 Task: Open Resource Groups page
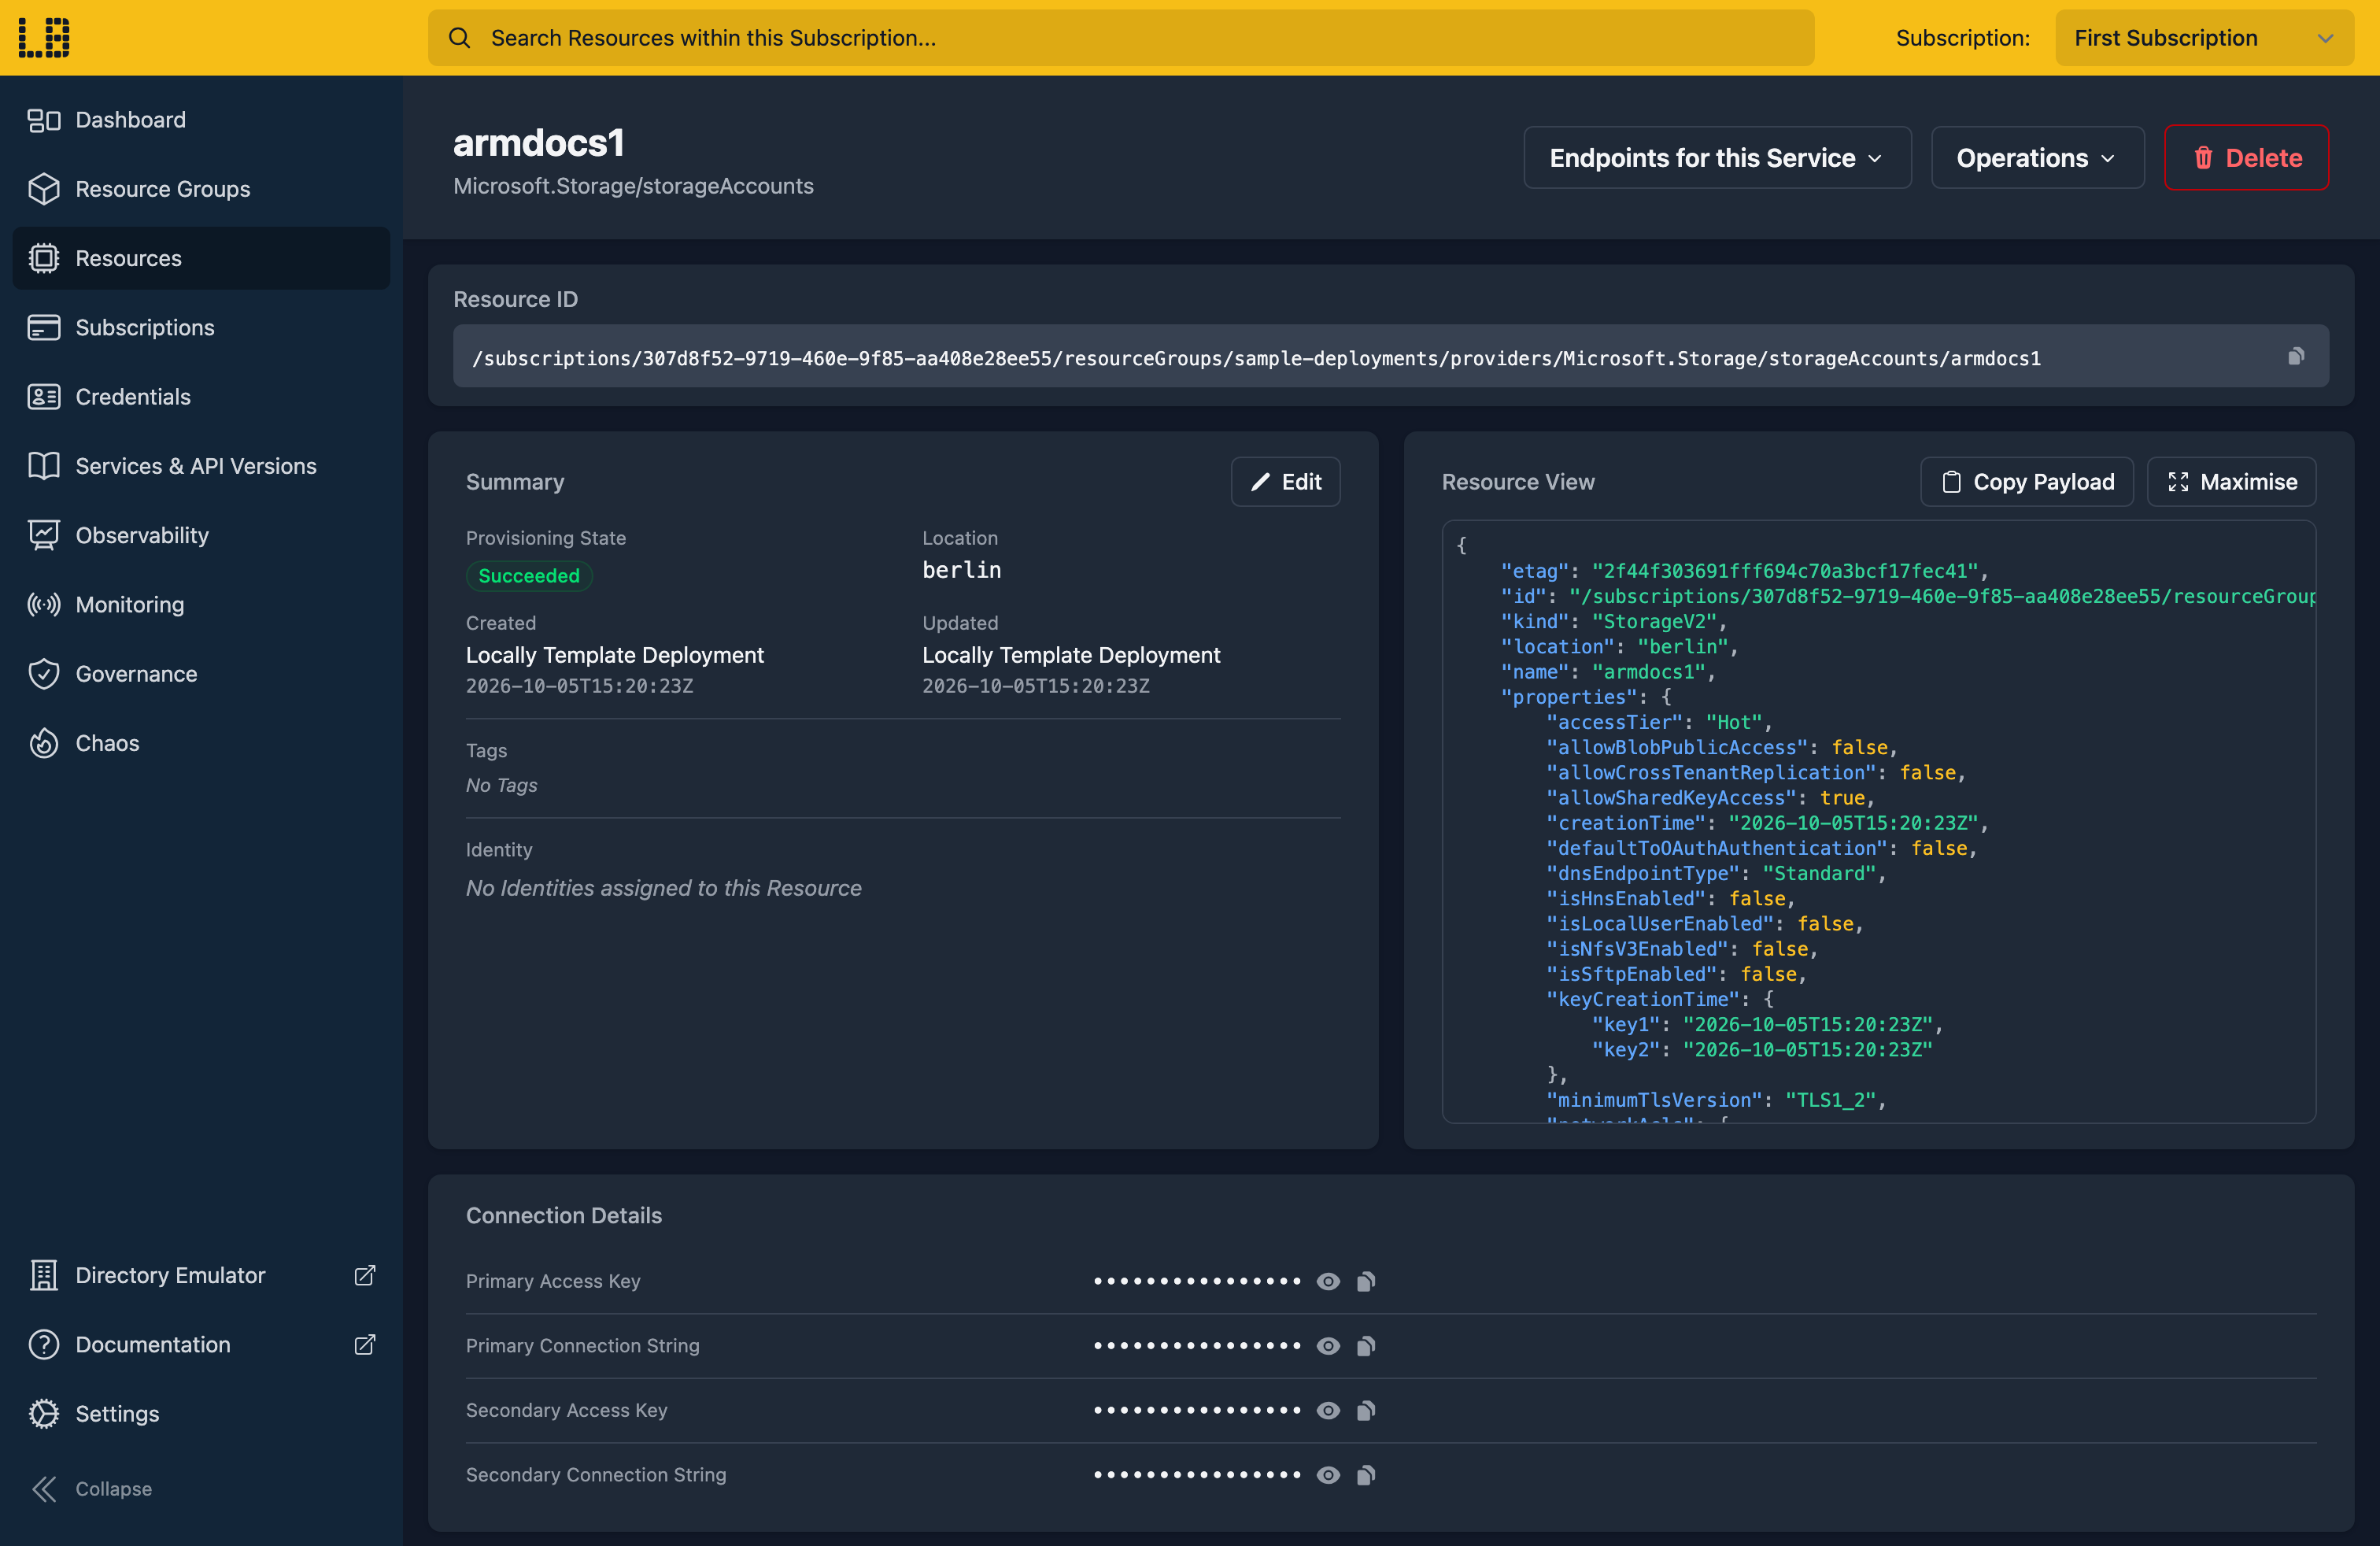(201, 189)
